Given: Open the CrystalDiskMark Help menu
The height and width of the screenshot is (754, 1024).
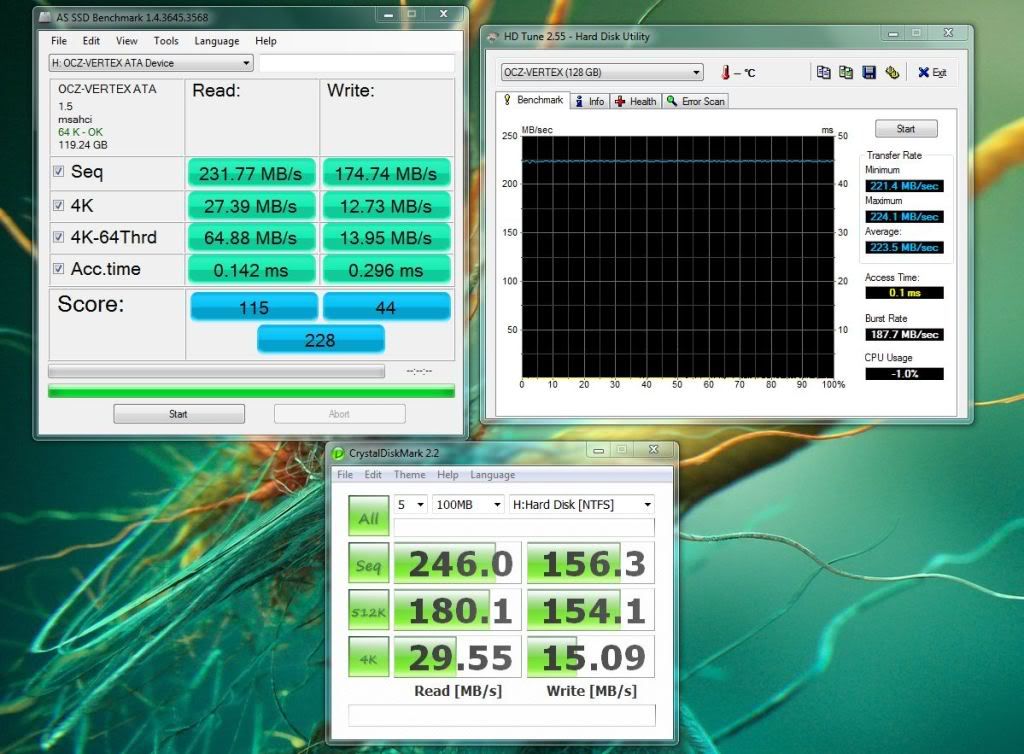Looking at the screenshot, I should [x=447, y=475].
